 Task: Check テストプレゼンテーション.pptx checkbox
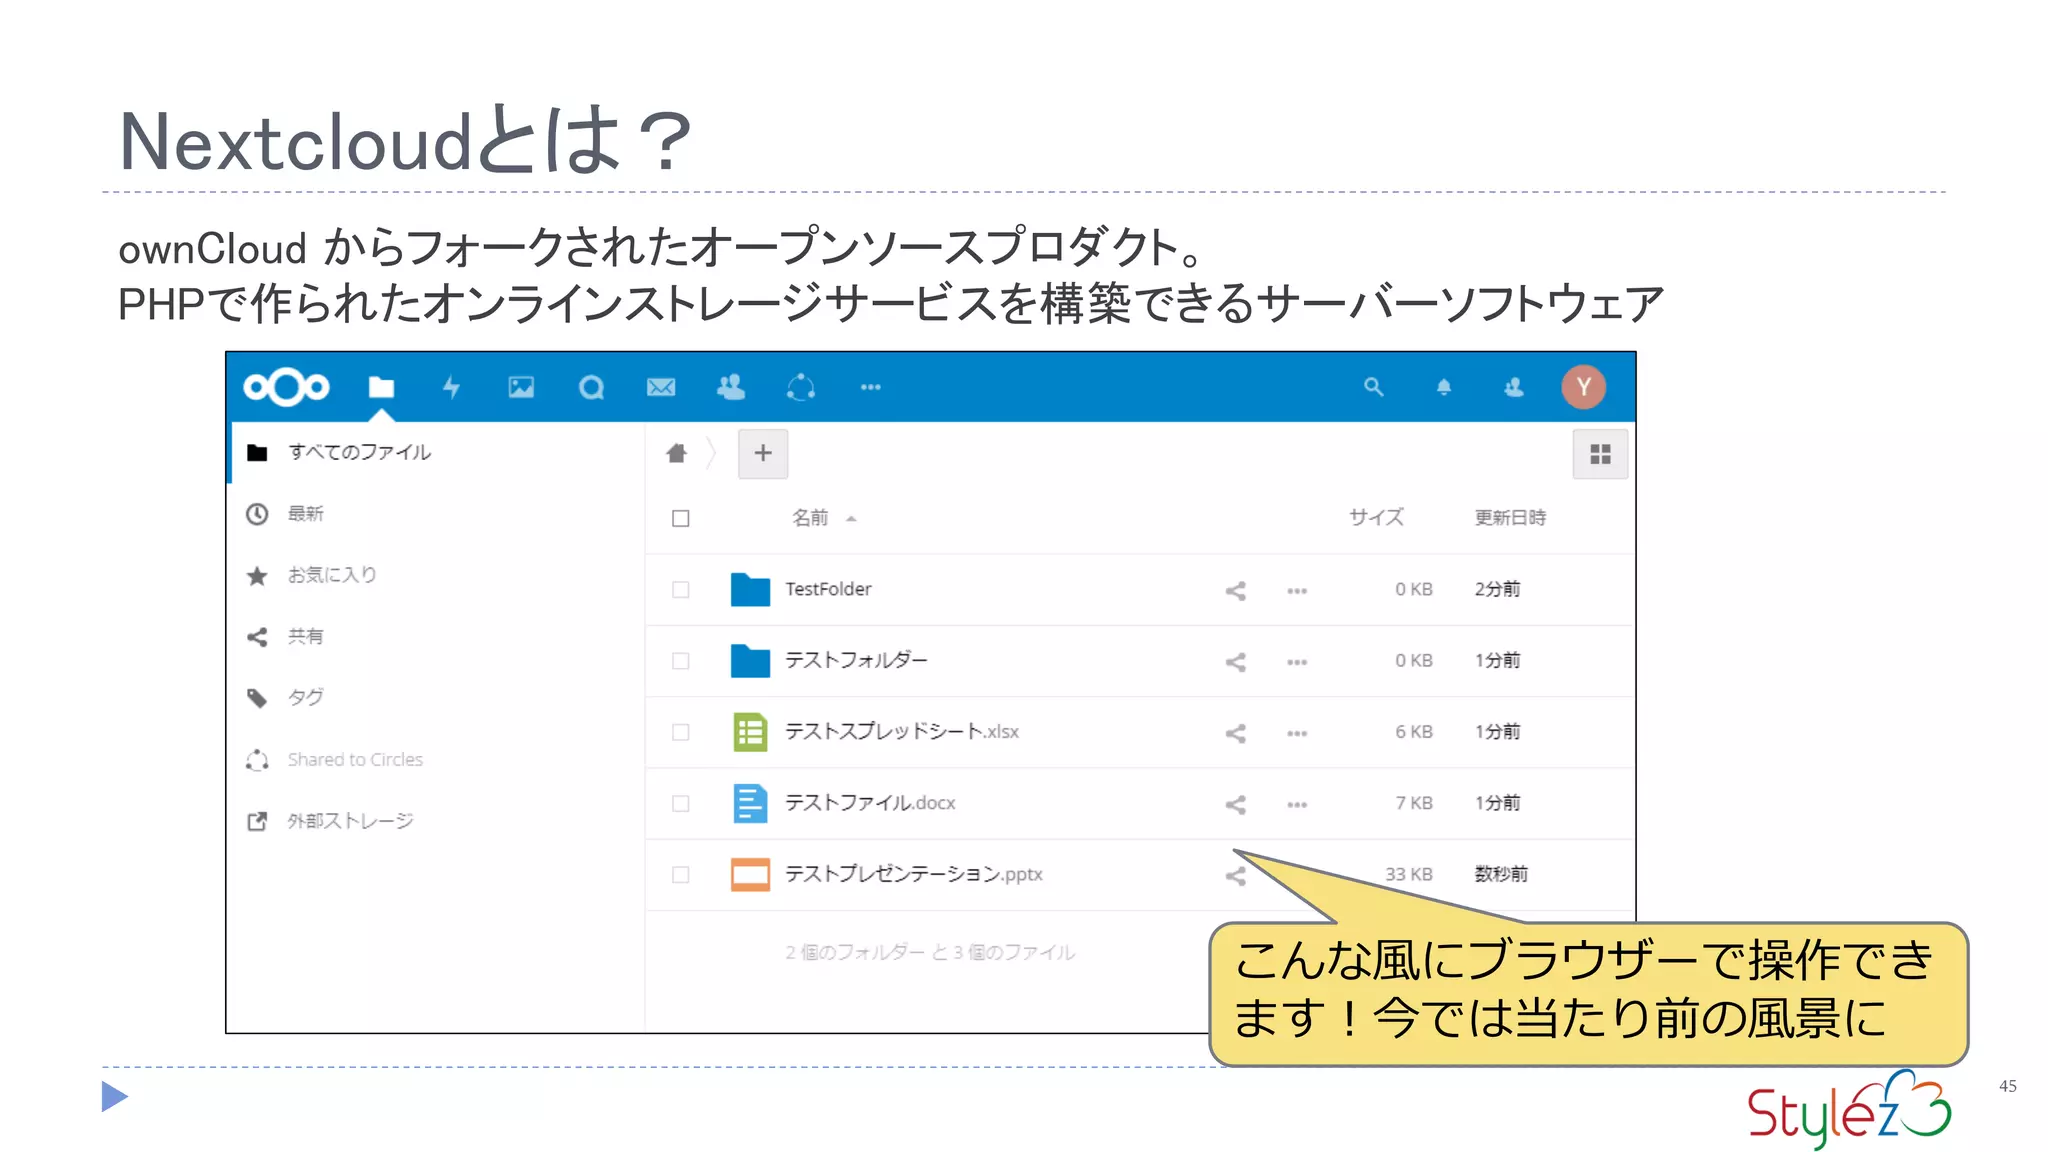tap(681, 874)
